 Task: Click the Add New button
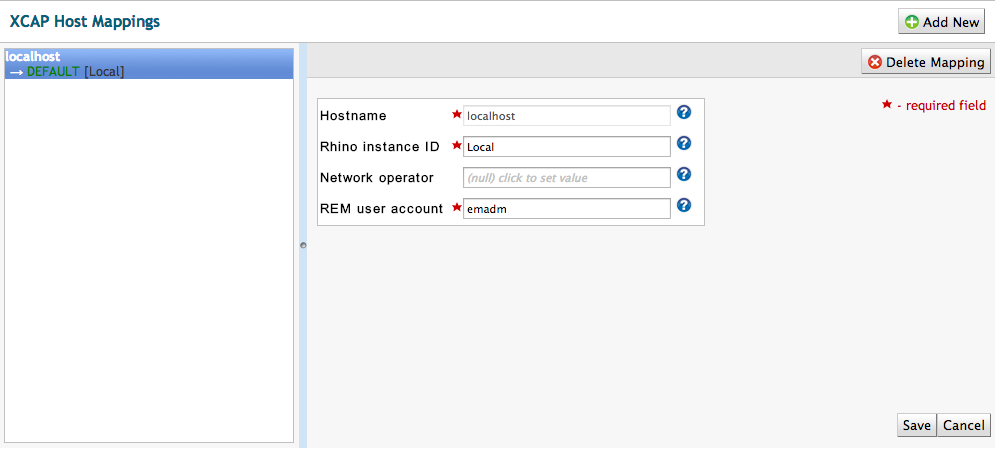942,22
